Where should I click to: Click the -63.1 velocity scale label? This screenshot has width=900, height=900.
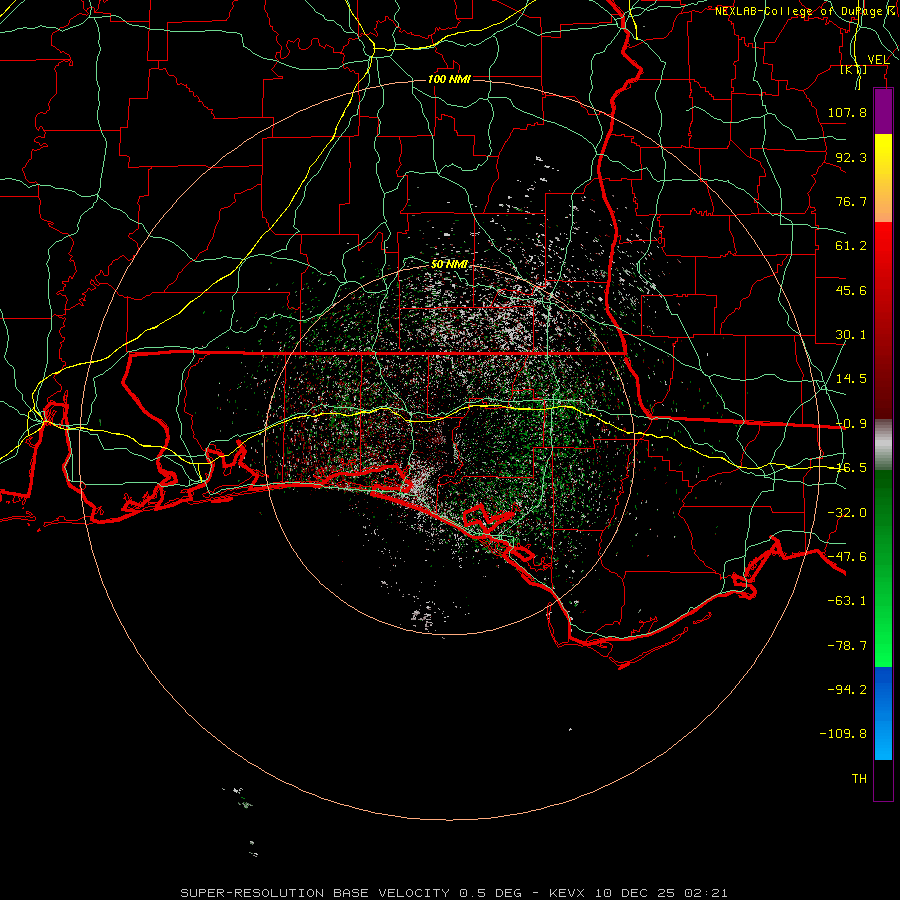coord(847,601)
